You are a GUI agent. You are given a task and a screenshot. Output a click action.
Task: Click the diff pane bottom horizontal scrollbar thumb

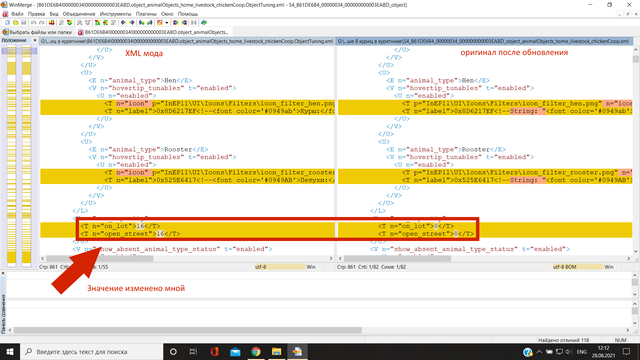tap(187, 330)
